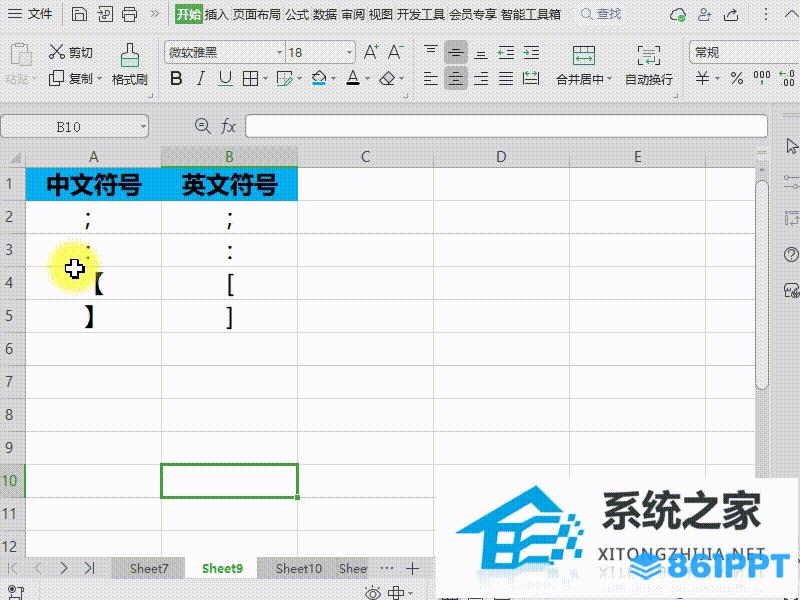Click the font color A icon
The image size is (800, 600).
tap(353, 79)
